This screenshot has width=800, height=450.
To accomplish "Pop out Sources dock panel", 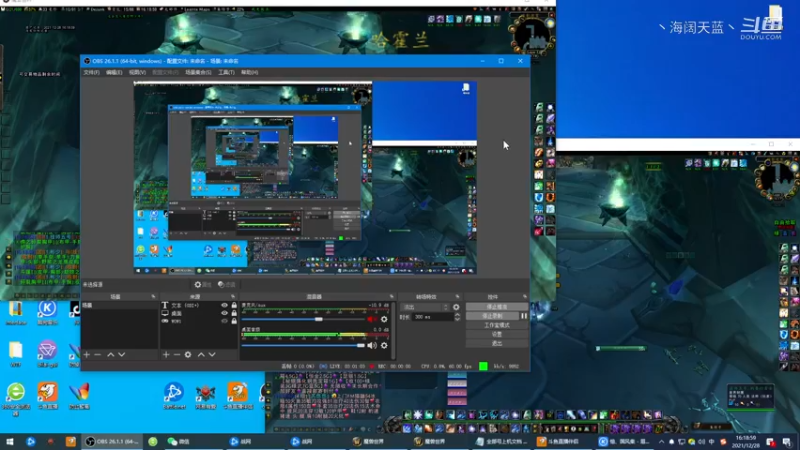I will tap(233, 296).
